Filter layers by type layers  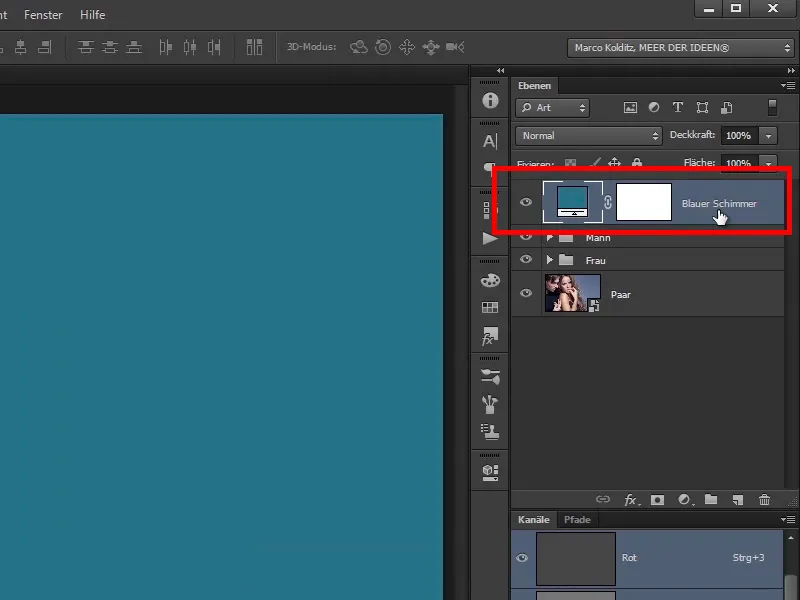[678, 107]
